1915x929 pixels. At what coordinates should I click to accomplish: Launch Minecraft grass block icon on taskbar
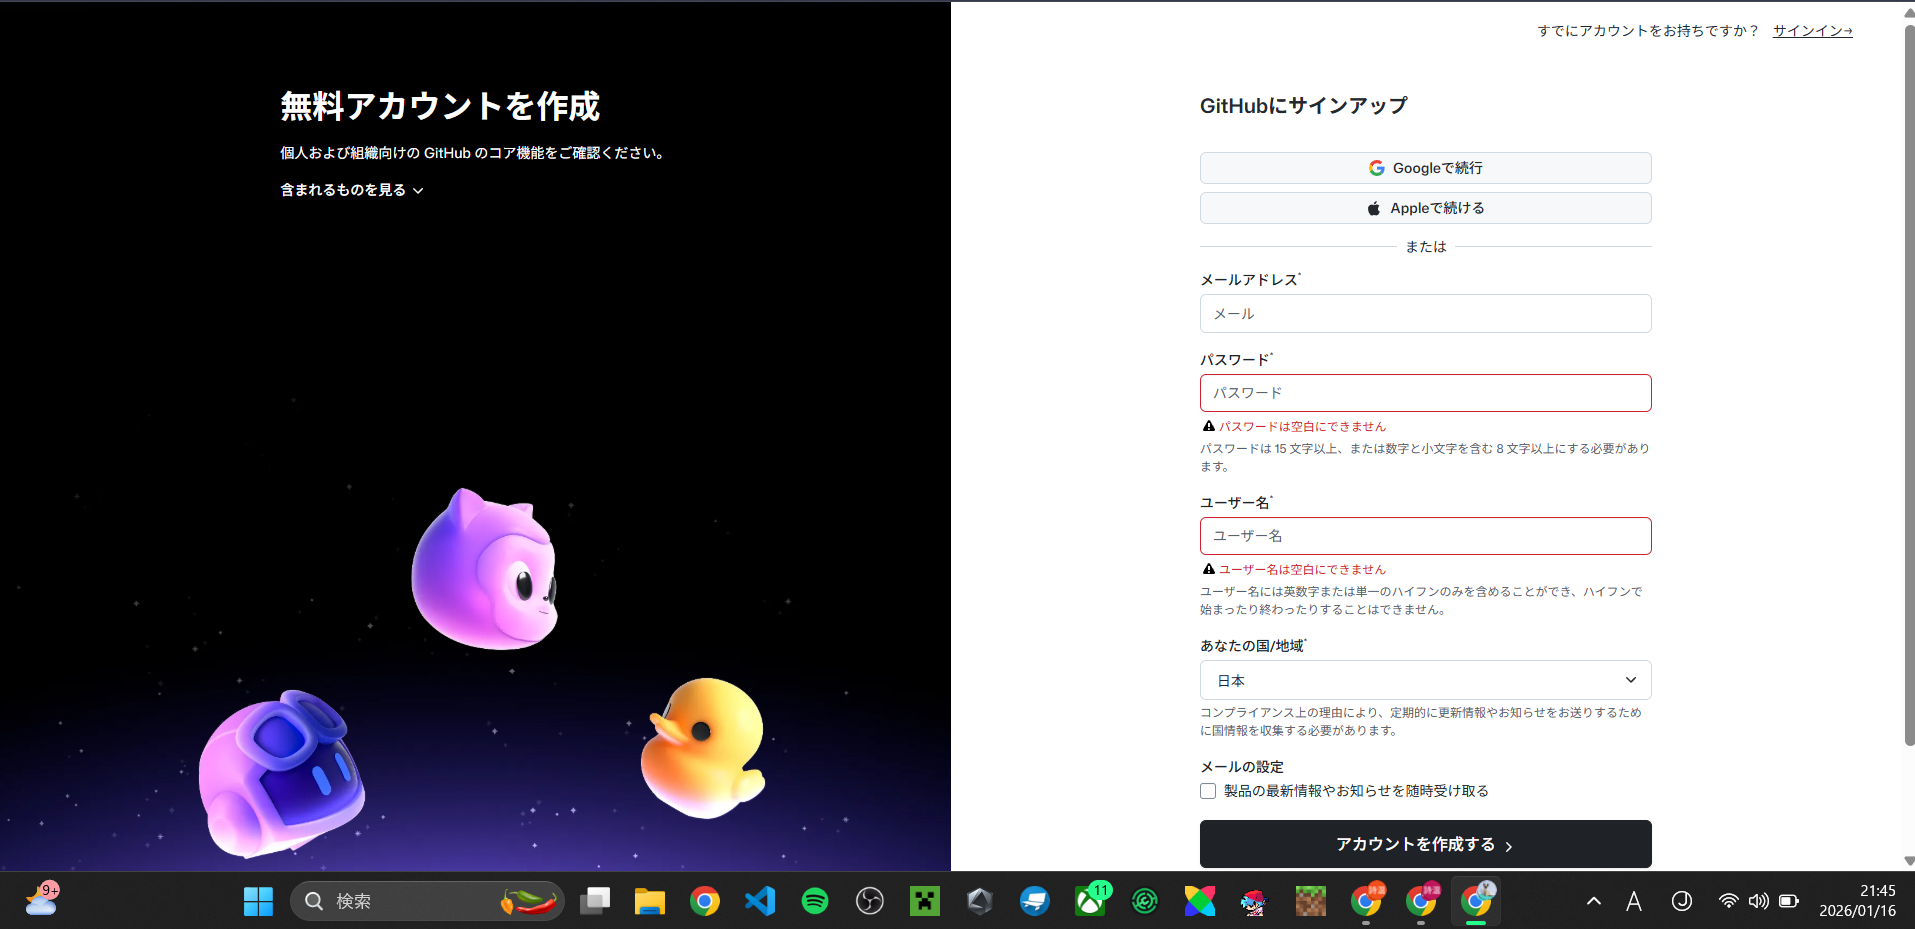pos(1310,900)
